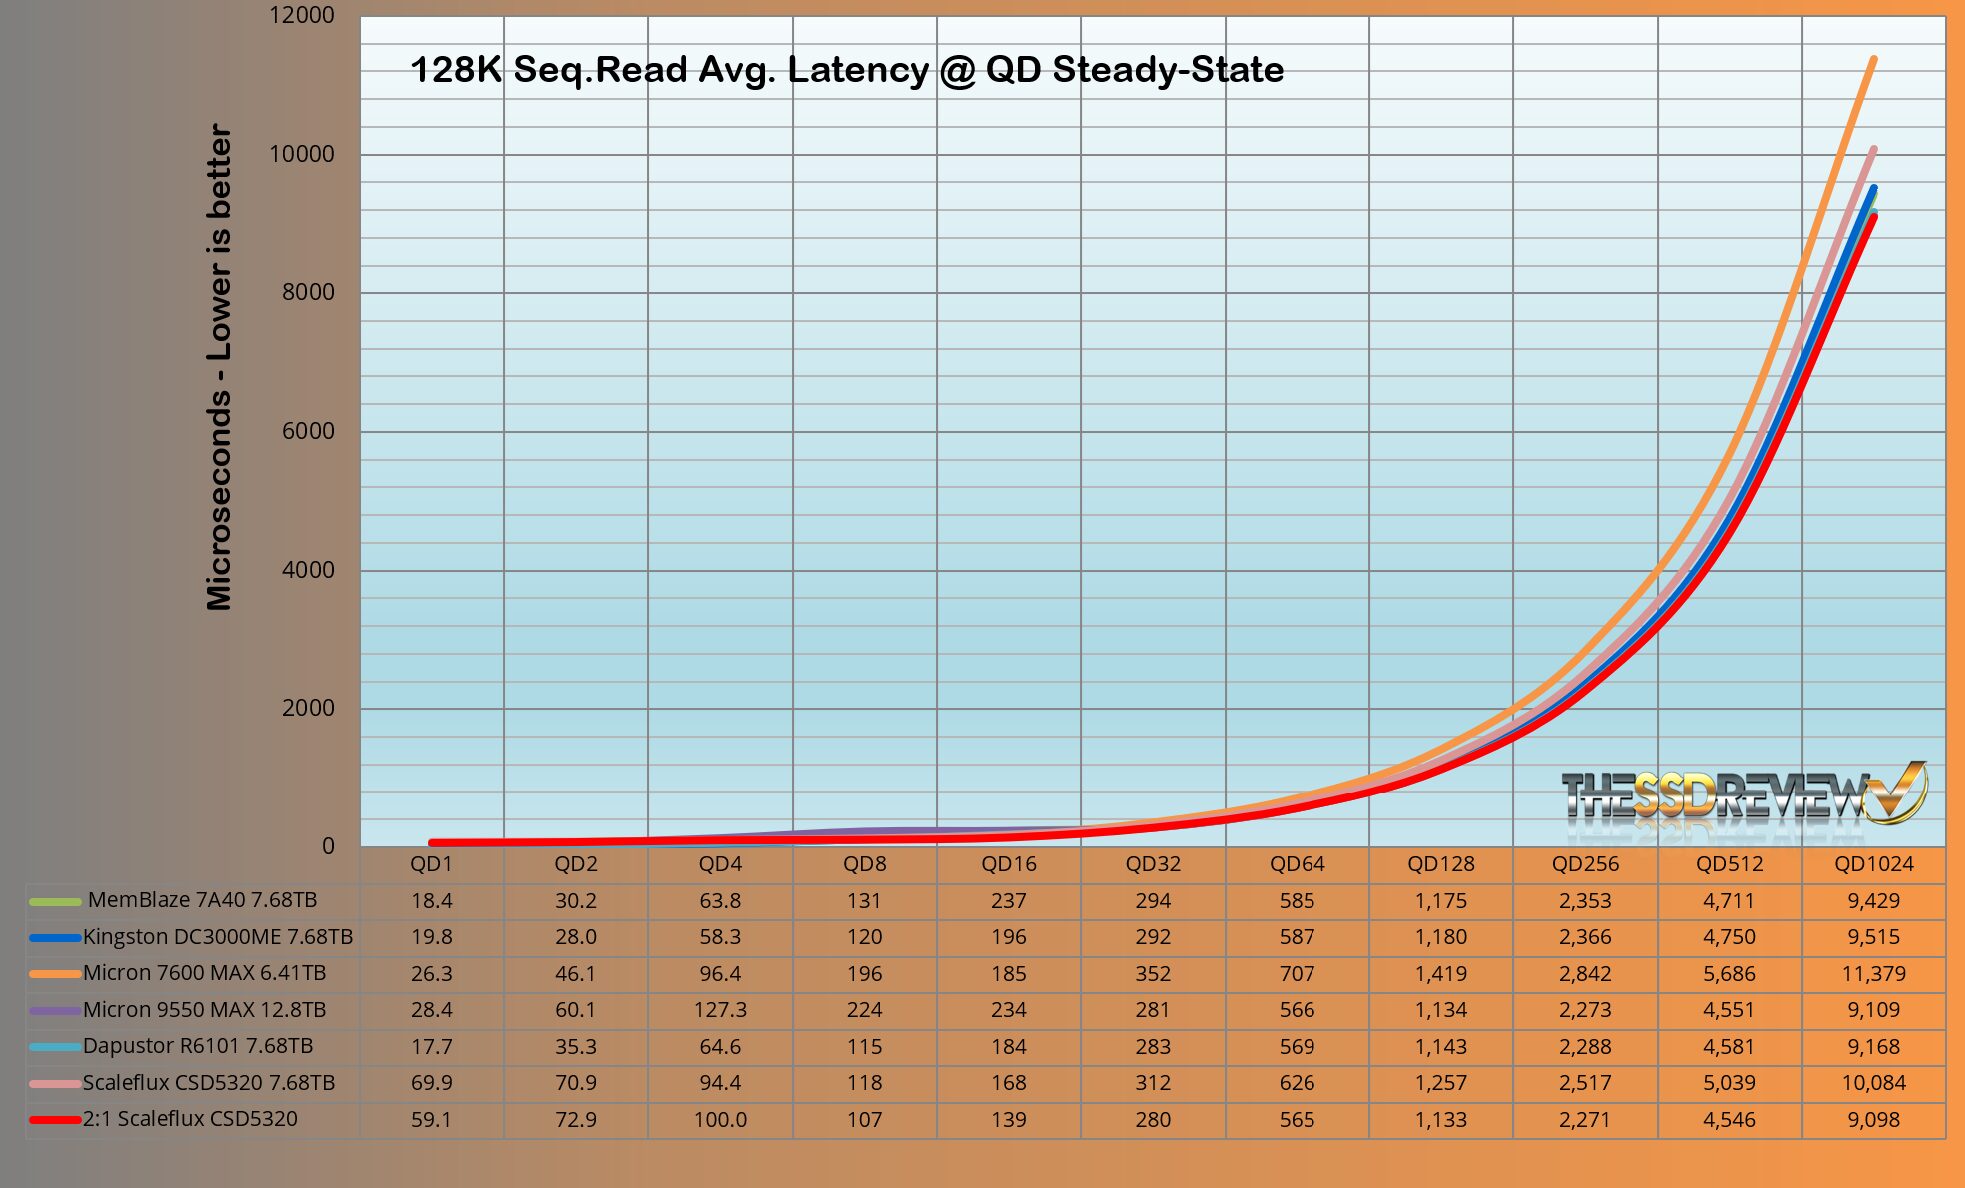1965x1188 pixels.
Task: Click the chart title text
Action: coord(846,70)
